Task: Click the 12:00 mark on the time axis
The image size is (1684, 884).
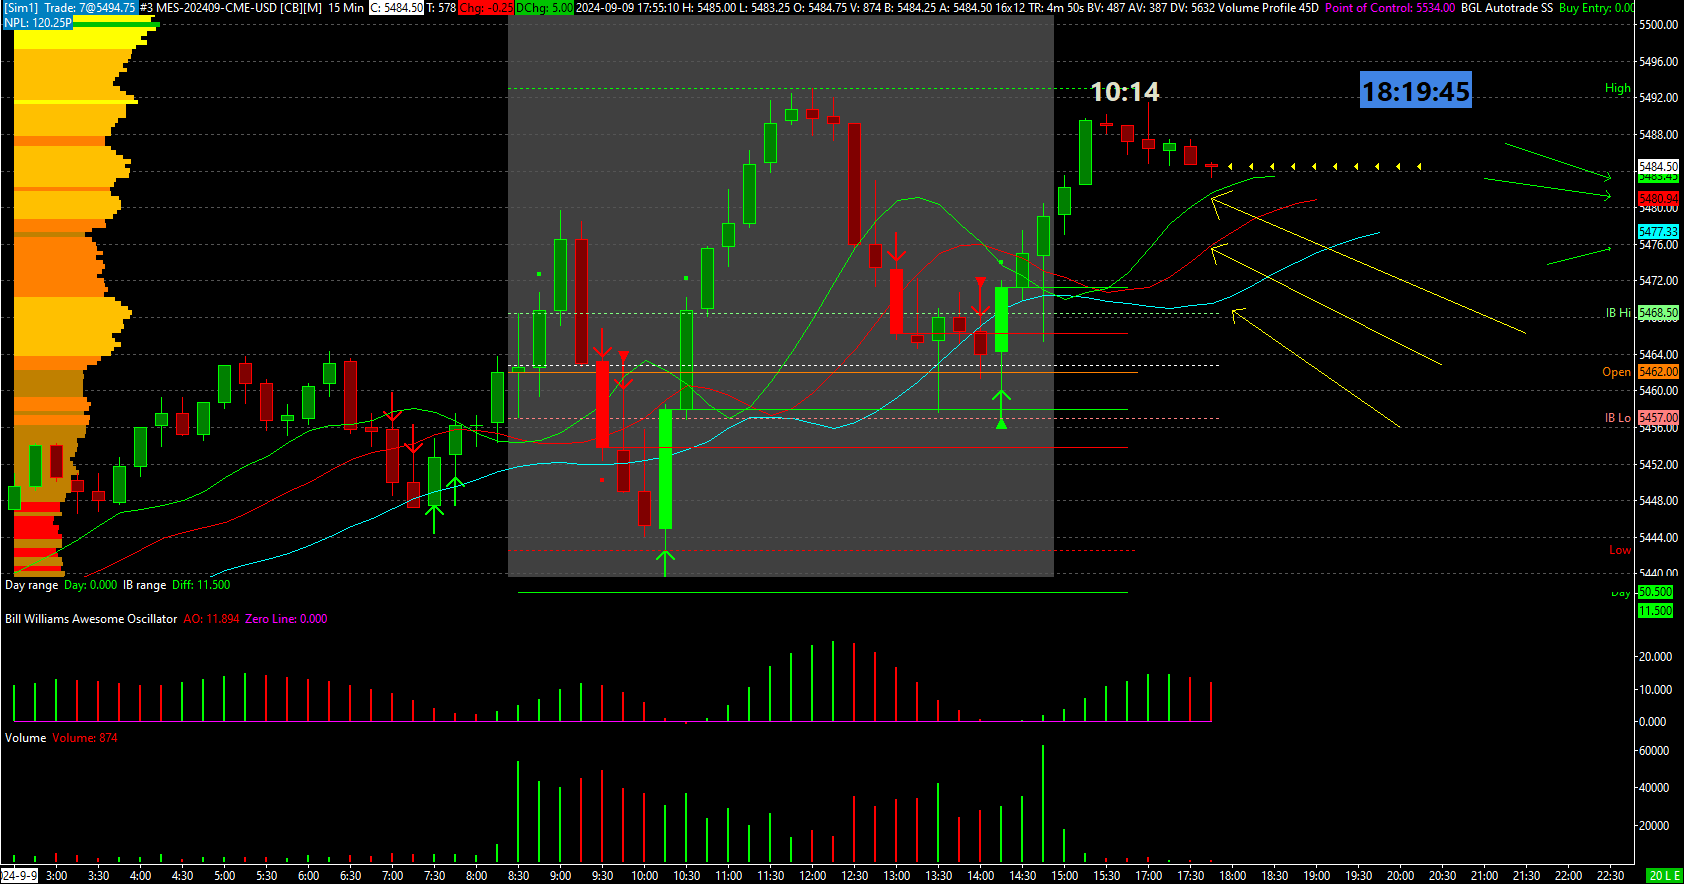Action: pos(812,876)
